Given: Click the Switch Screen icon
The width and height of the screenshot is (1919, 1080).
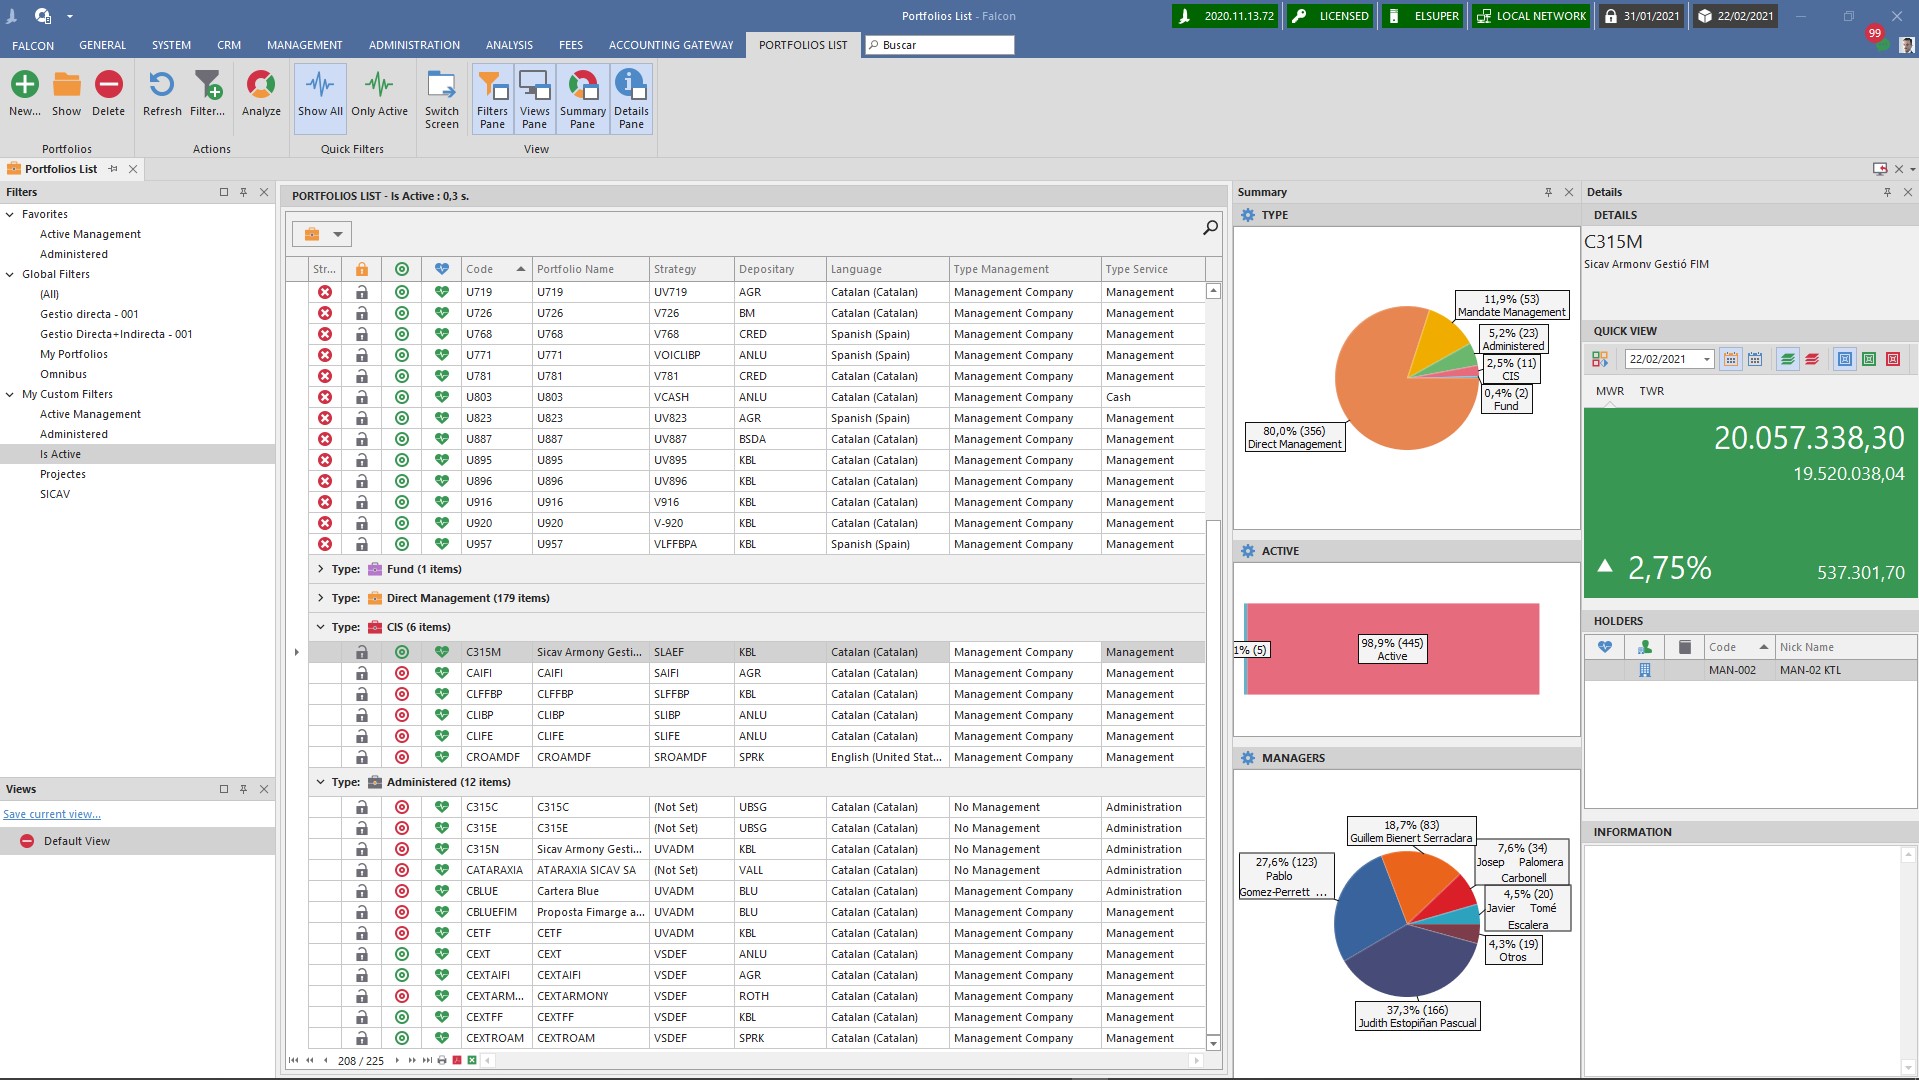Looking at the screenshot, I should point(441,86).
